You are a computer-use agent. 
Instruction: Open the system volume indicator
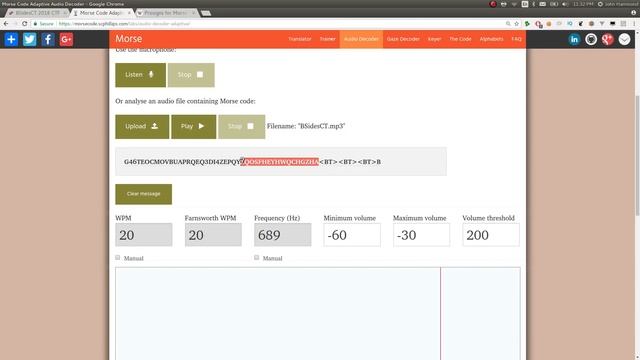[x=565, y=4]
